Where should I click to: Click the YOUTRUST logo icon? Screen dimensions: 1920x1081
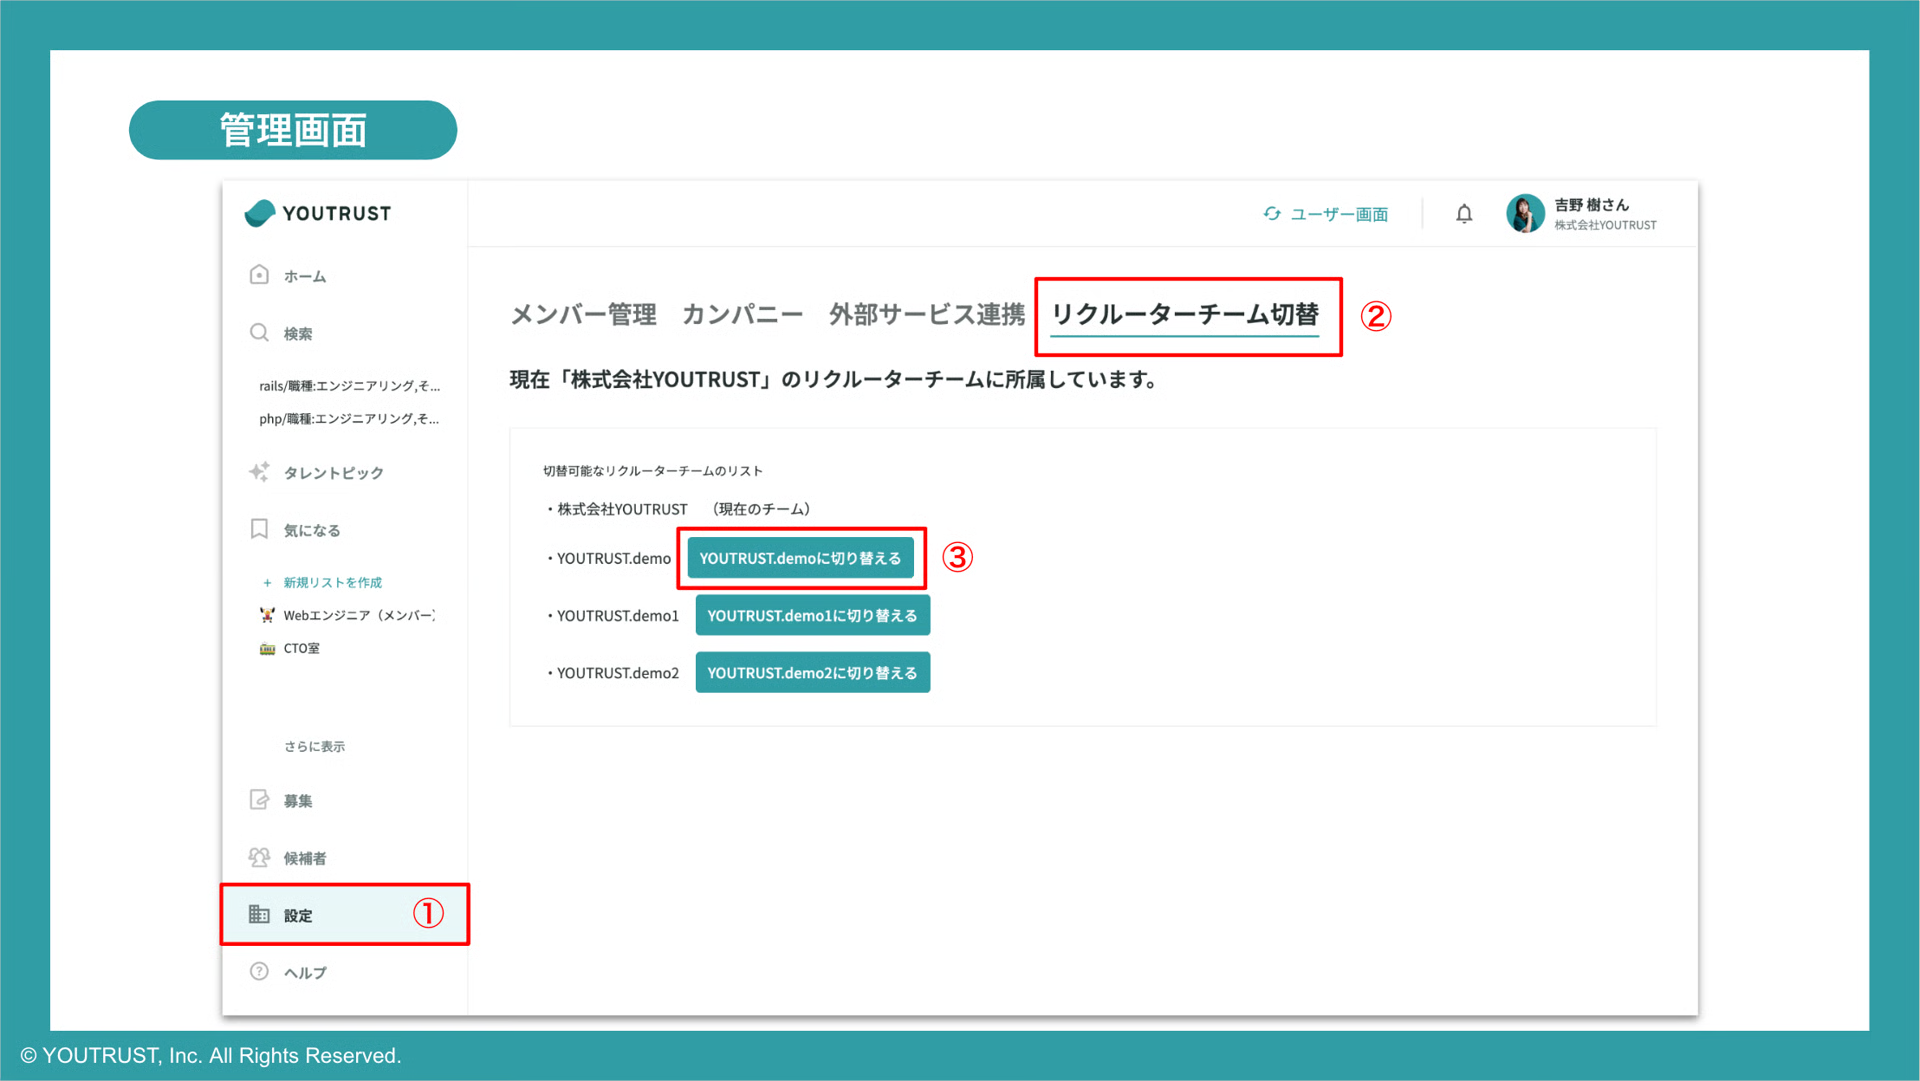click(260, 213)
